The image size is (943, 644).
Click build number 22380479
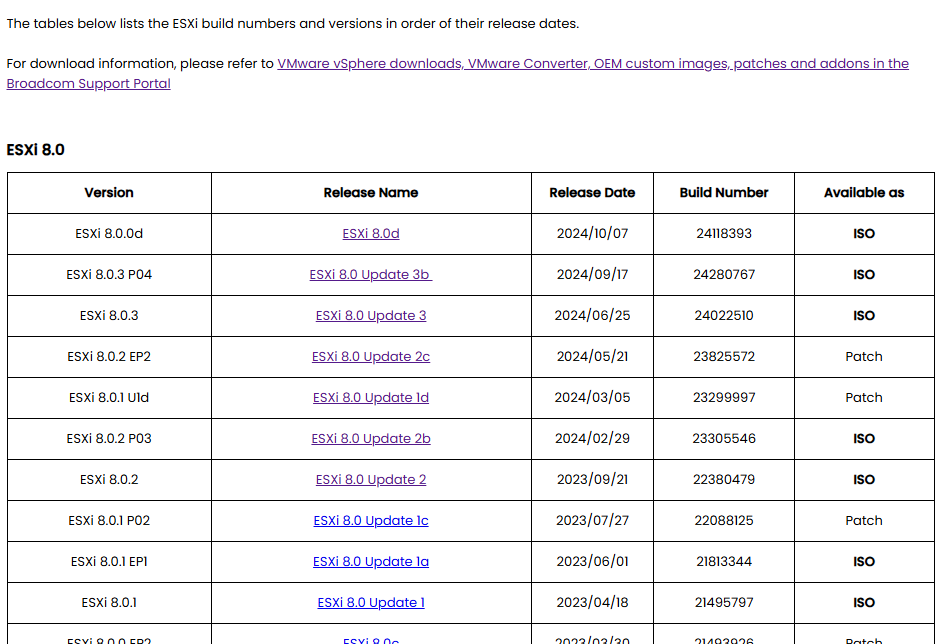[x=723, y=479]
